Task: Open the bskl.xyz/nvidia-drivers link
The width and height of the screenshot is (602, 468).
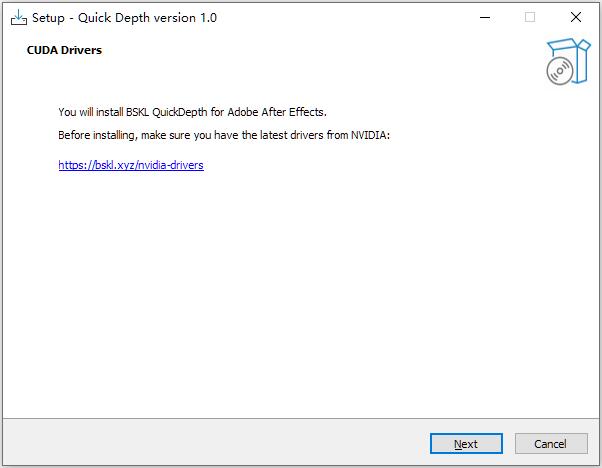Action: coord(131,165)
